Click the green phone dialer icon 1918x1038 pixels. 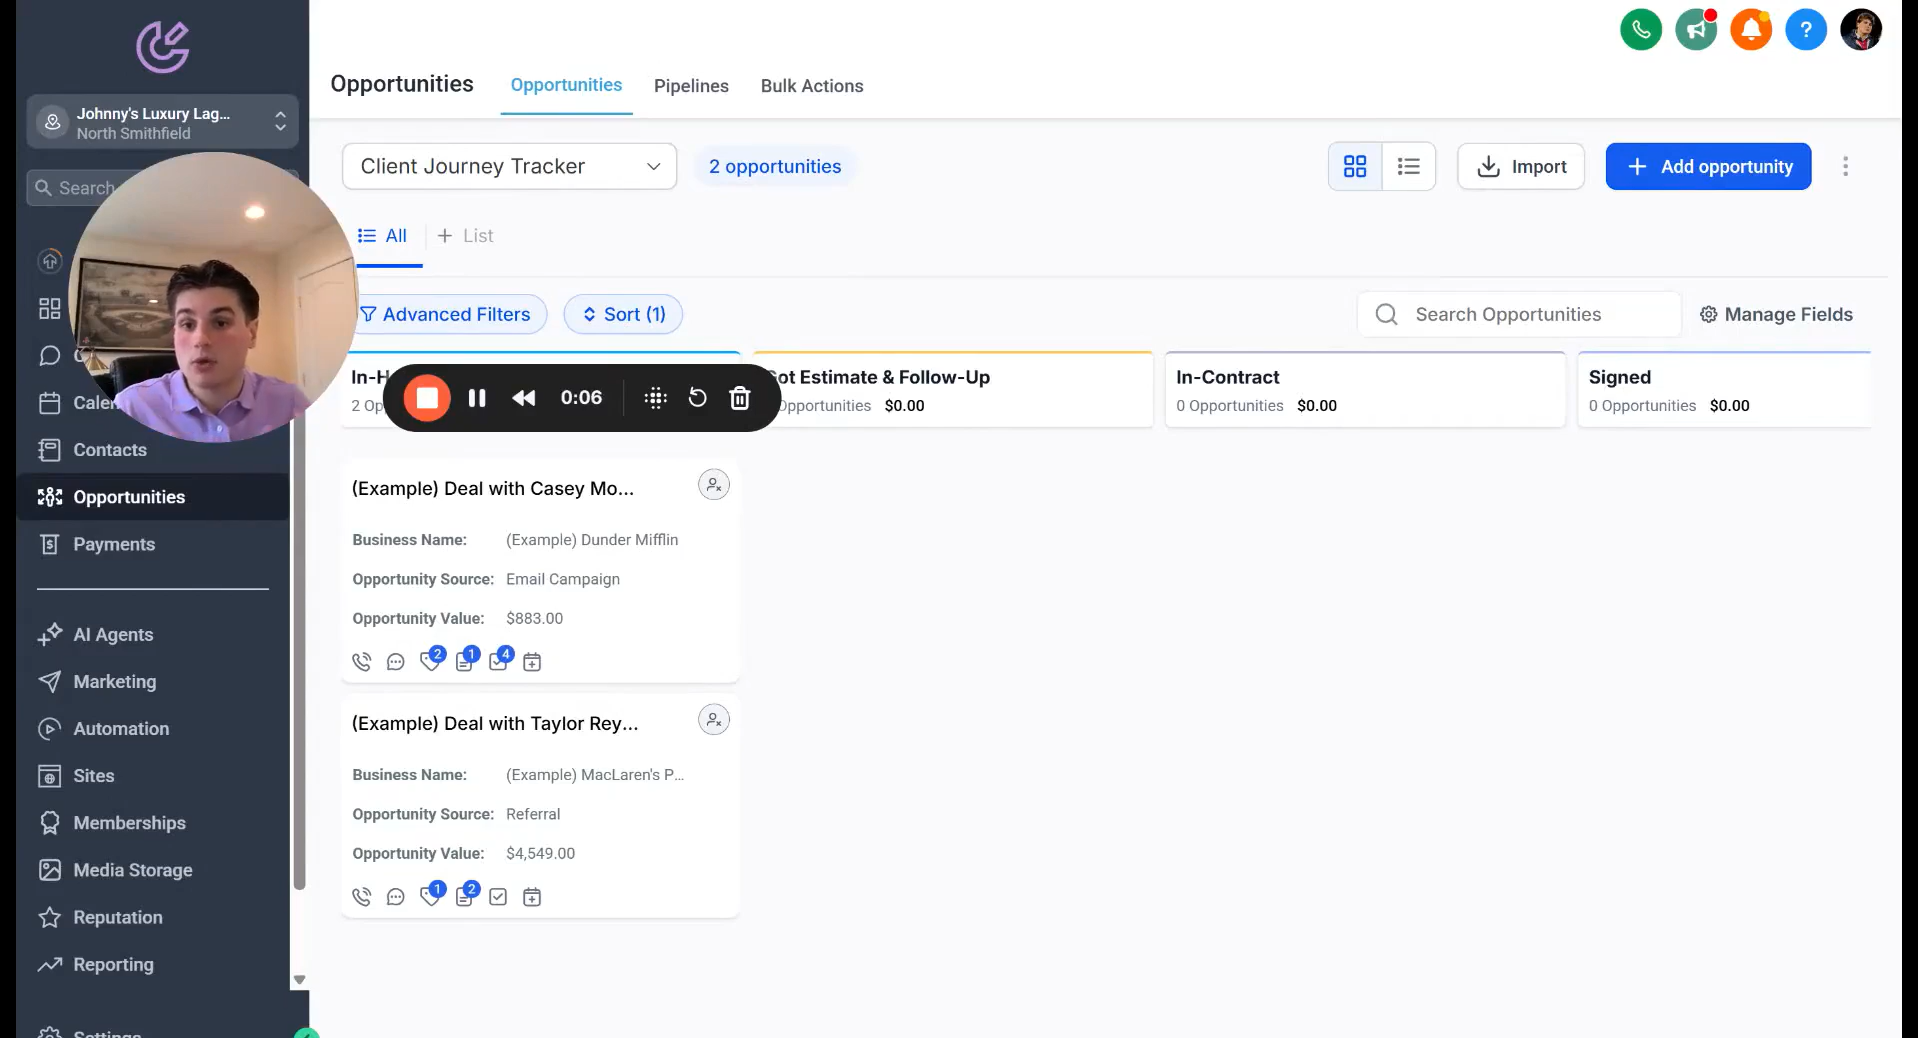click(x=1641, y=29)
